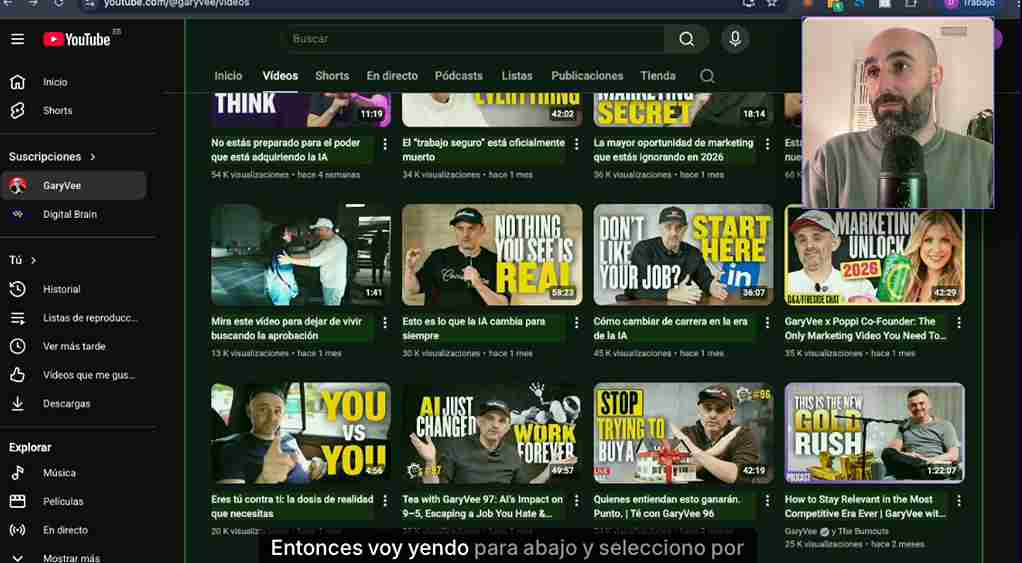The height and width of the screenshot is (563, 1022).
Task: Open Listas de reproducción icon
Action: [18, 318]
